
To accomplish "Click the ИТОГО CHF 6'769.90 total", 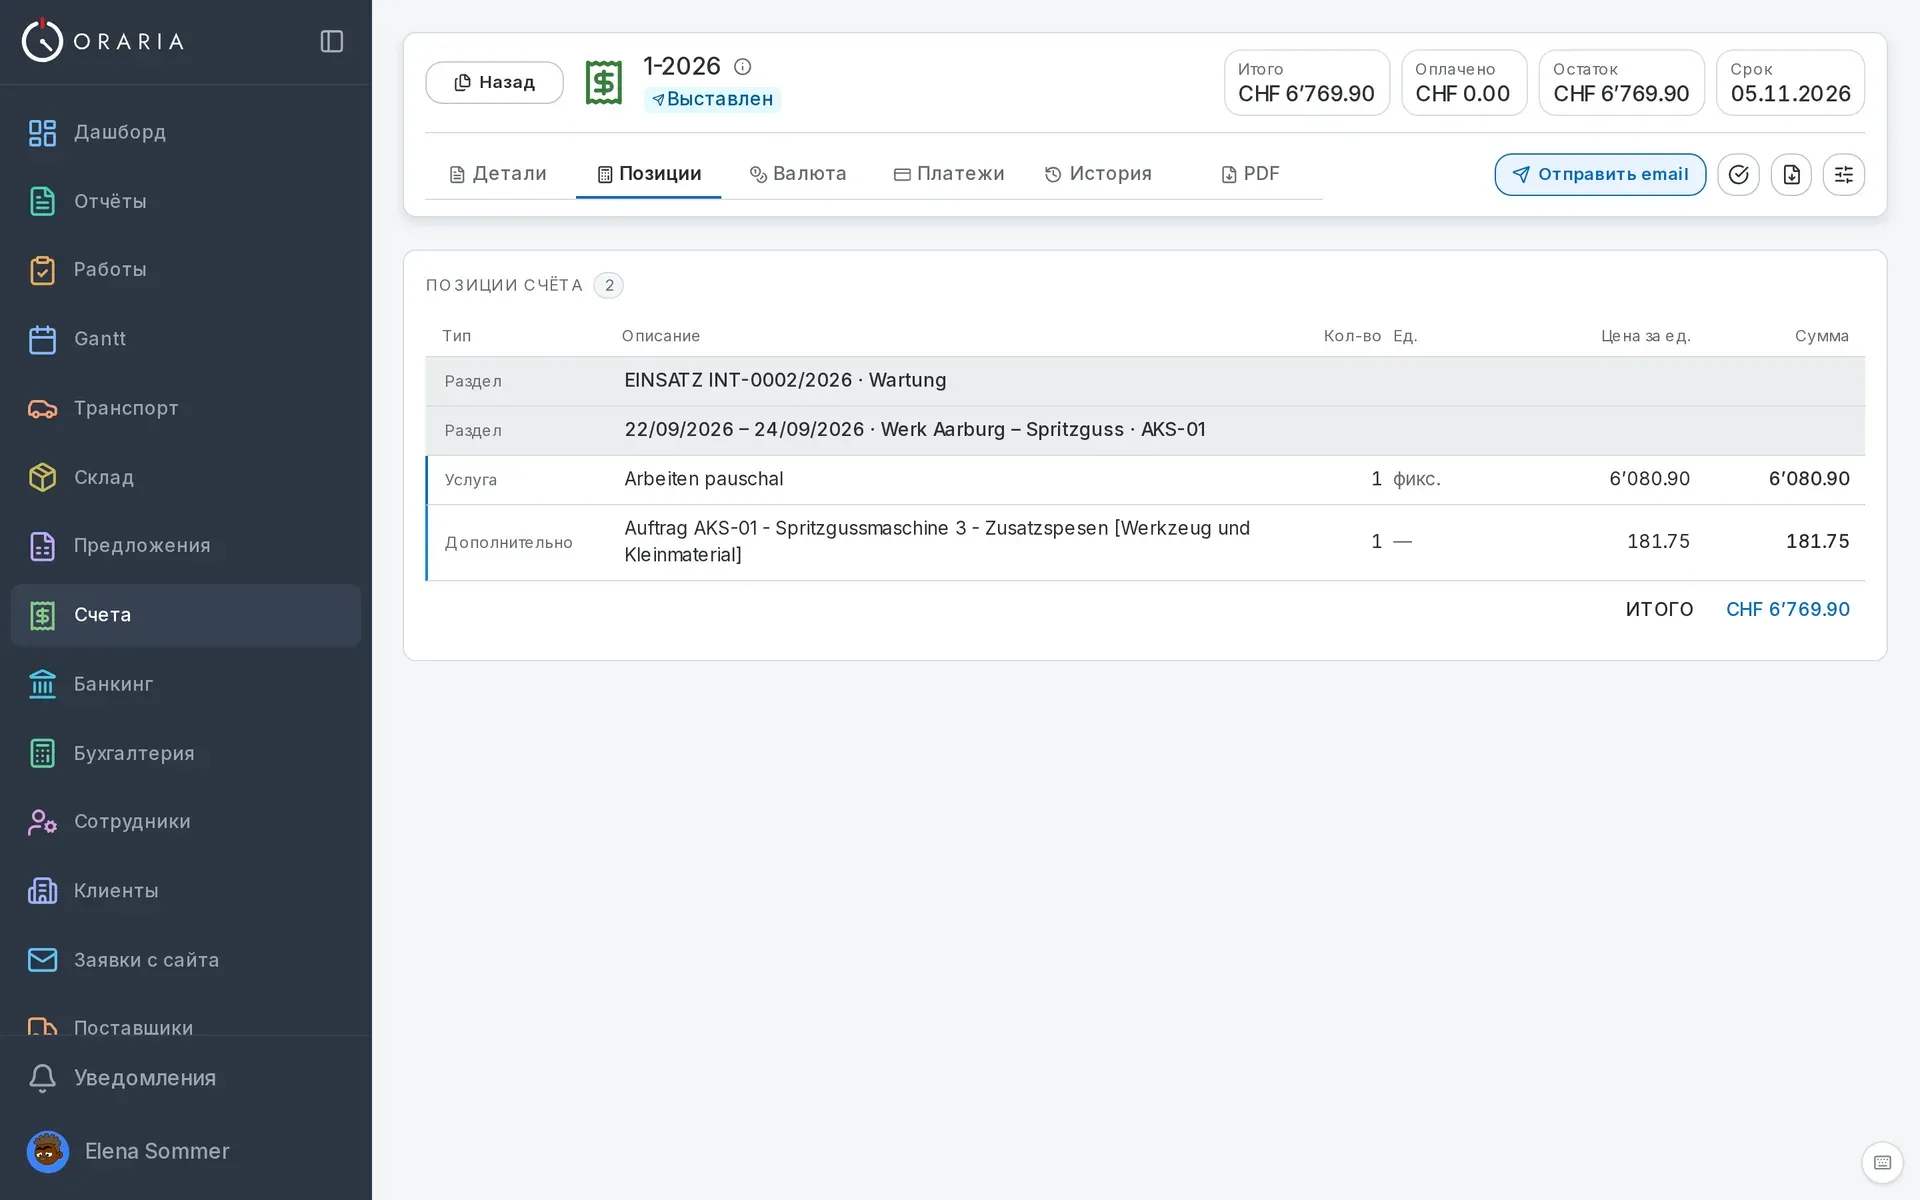I will [x=1737, y=609].
